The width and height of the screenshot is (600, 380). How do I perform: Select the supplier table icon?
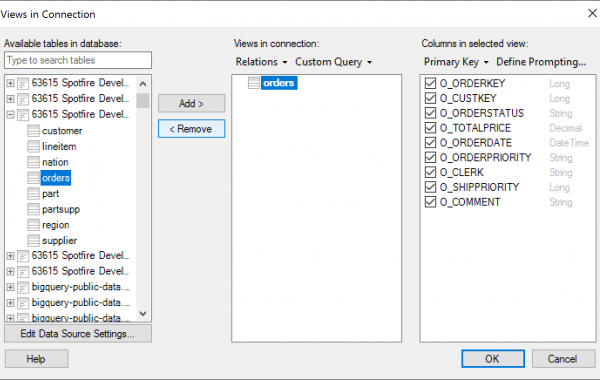click(33, 241)
